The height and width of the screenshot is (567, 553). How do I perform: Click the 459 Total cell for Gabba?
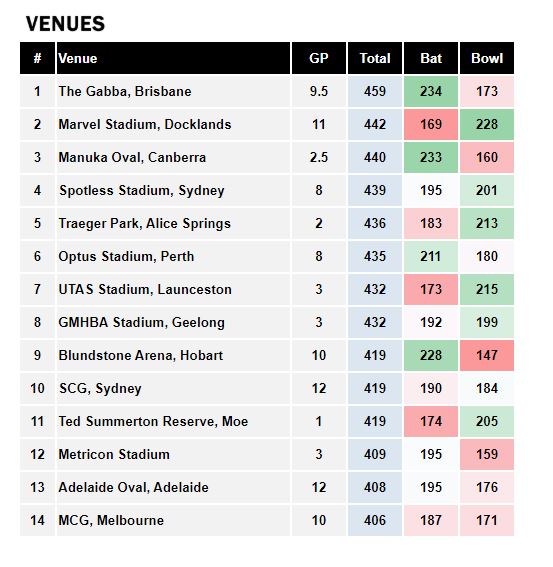coord(375,91)
